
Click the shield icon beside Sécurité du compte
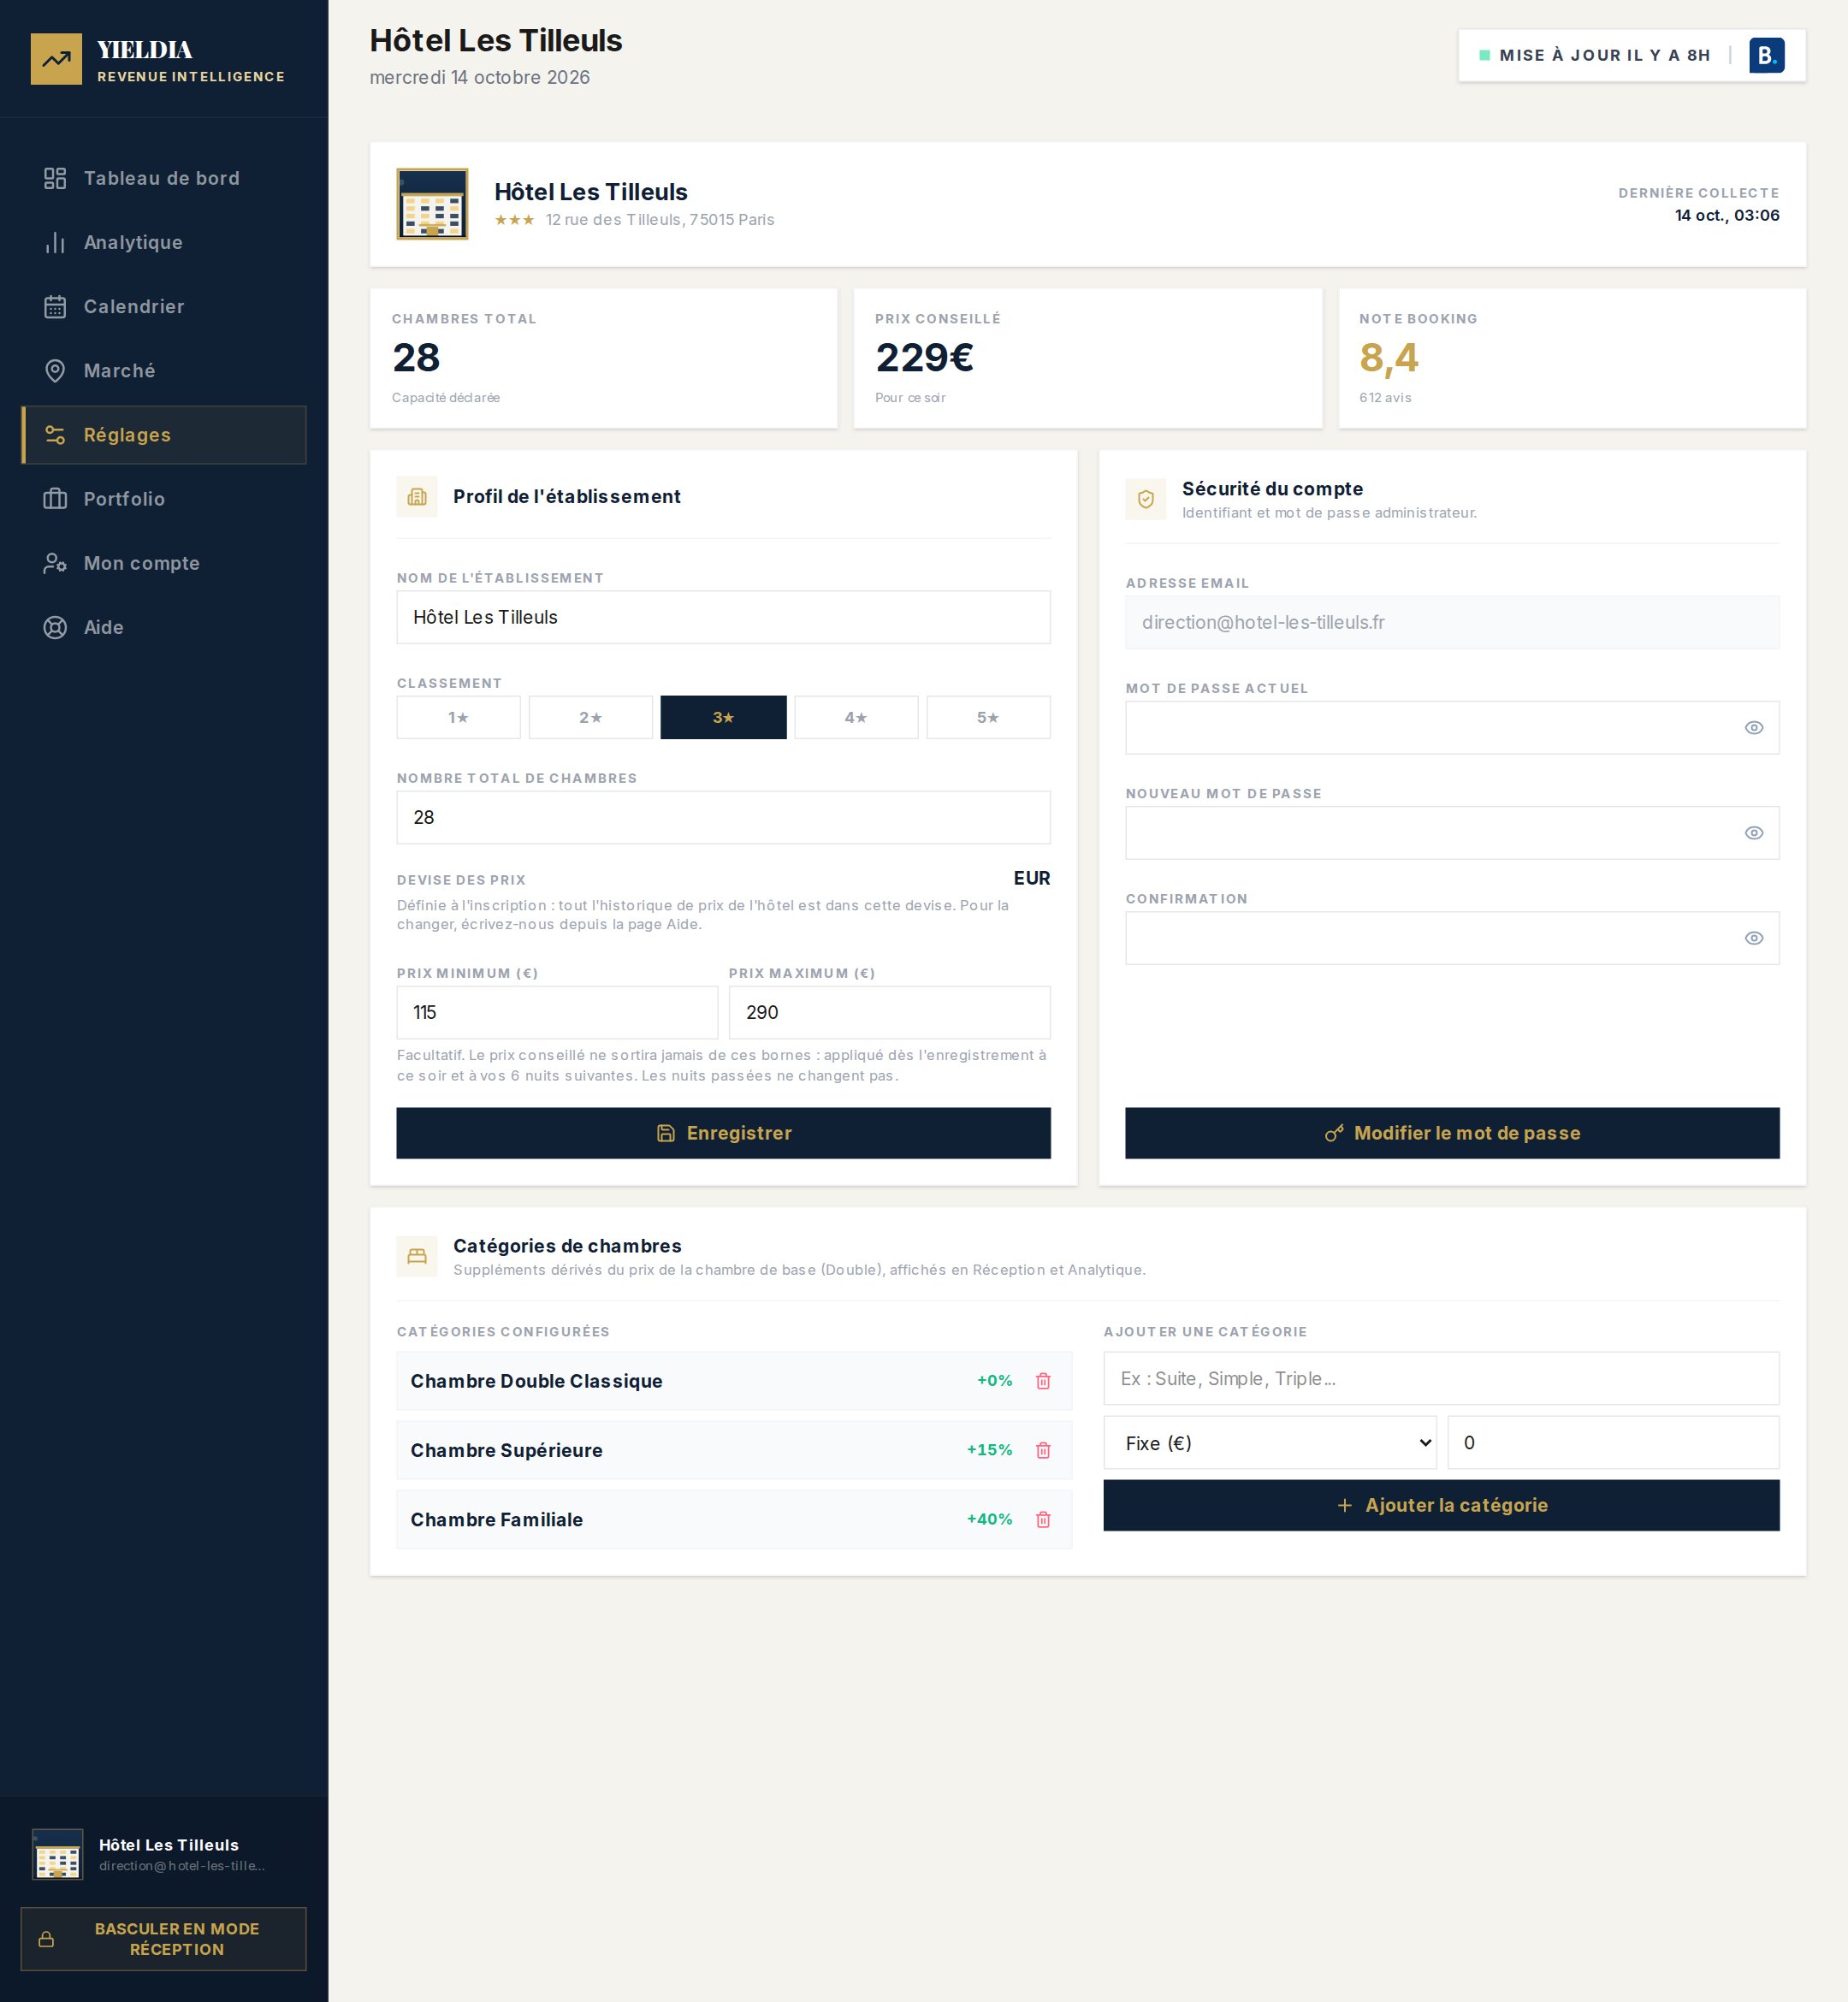pyautogui.click(x=1146, y=499)
